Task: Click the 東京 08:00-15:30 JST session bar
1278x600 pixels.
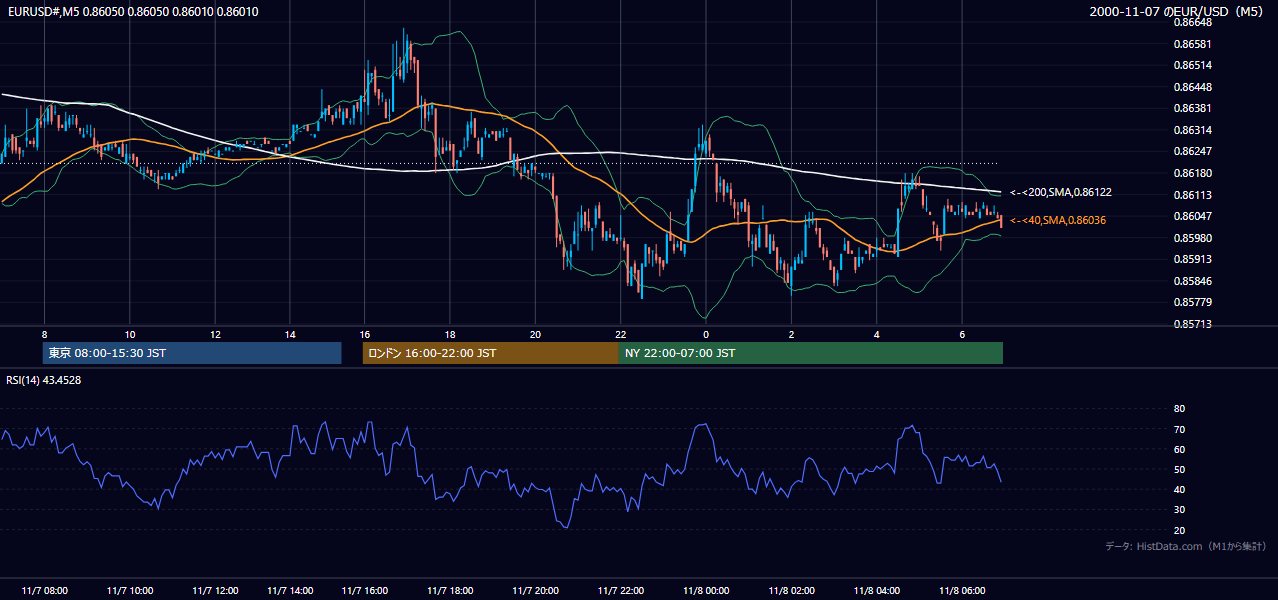Action: pyautogui.click(x=192, y=353)
